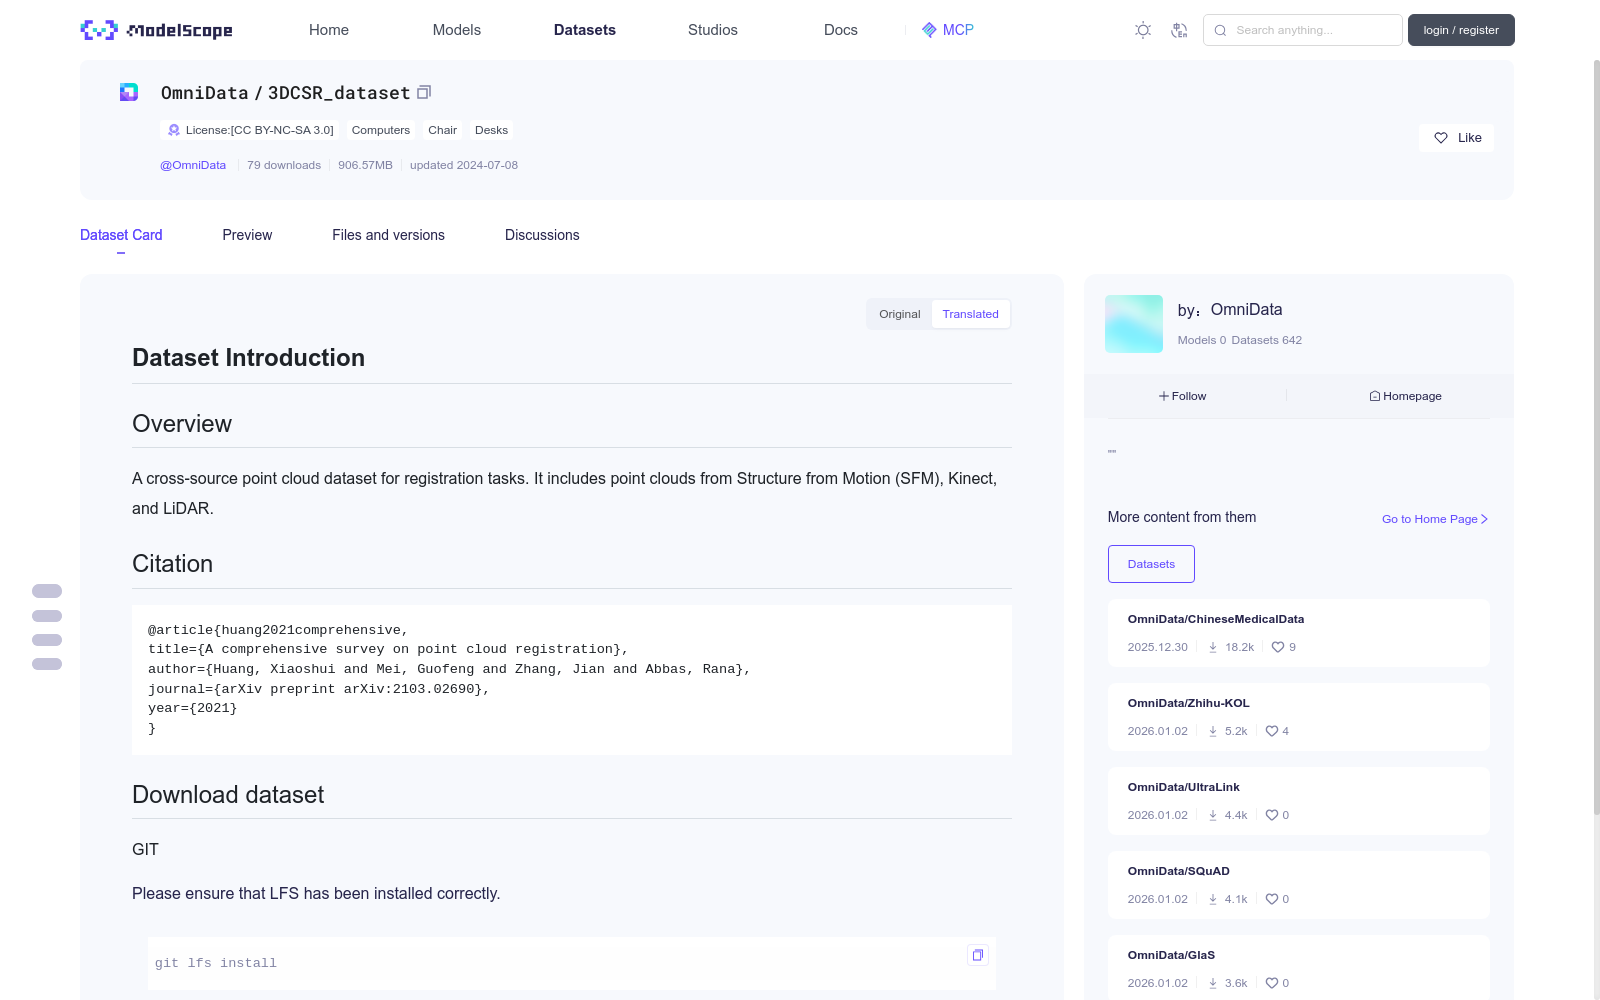1600x1000 pixels.
Task: Open Go to Home Page chevron link
Action: click(1435, 519)
